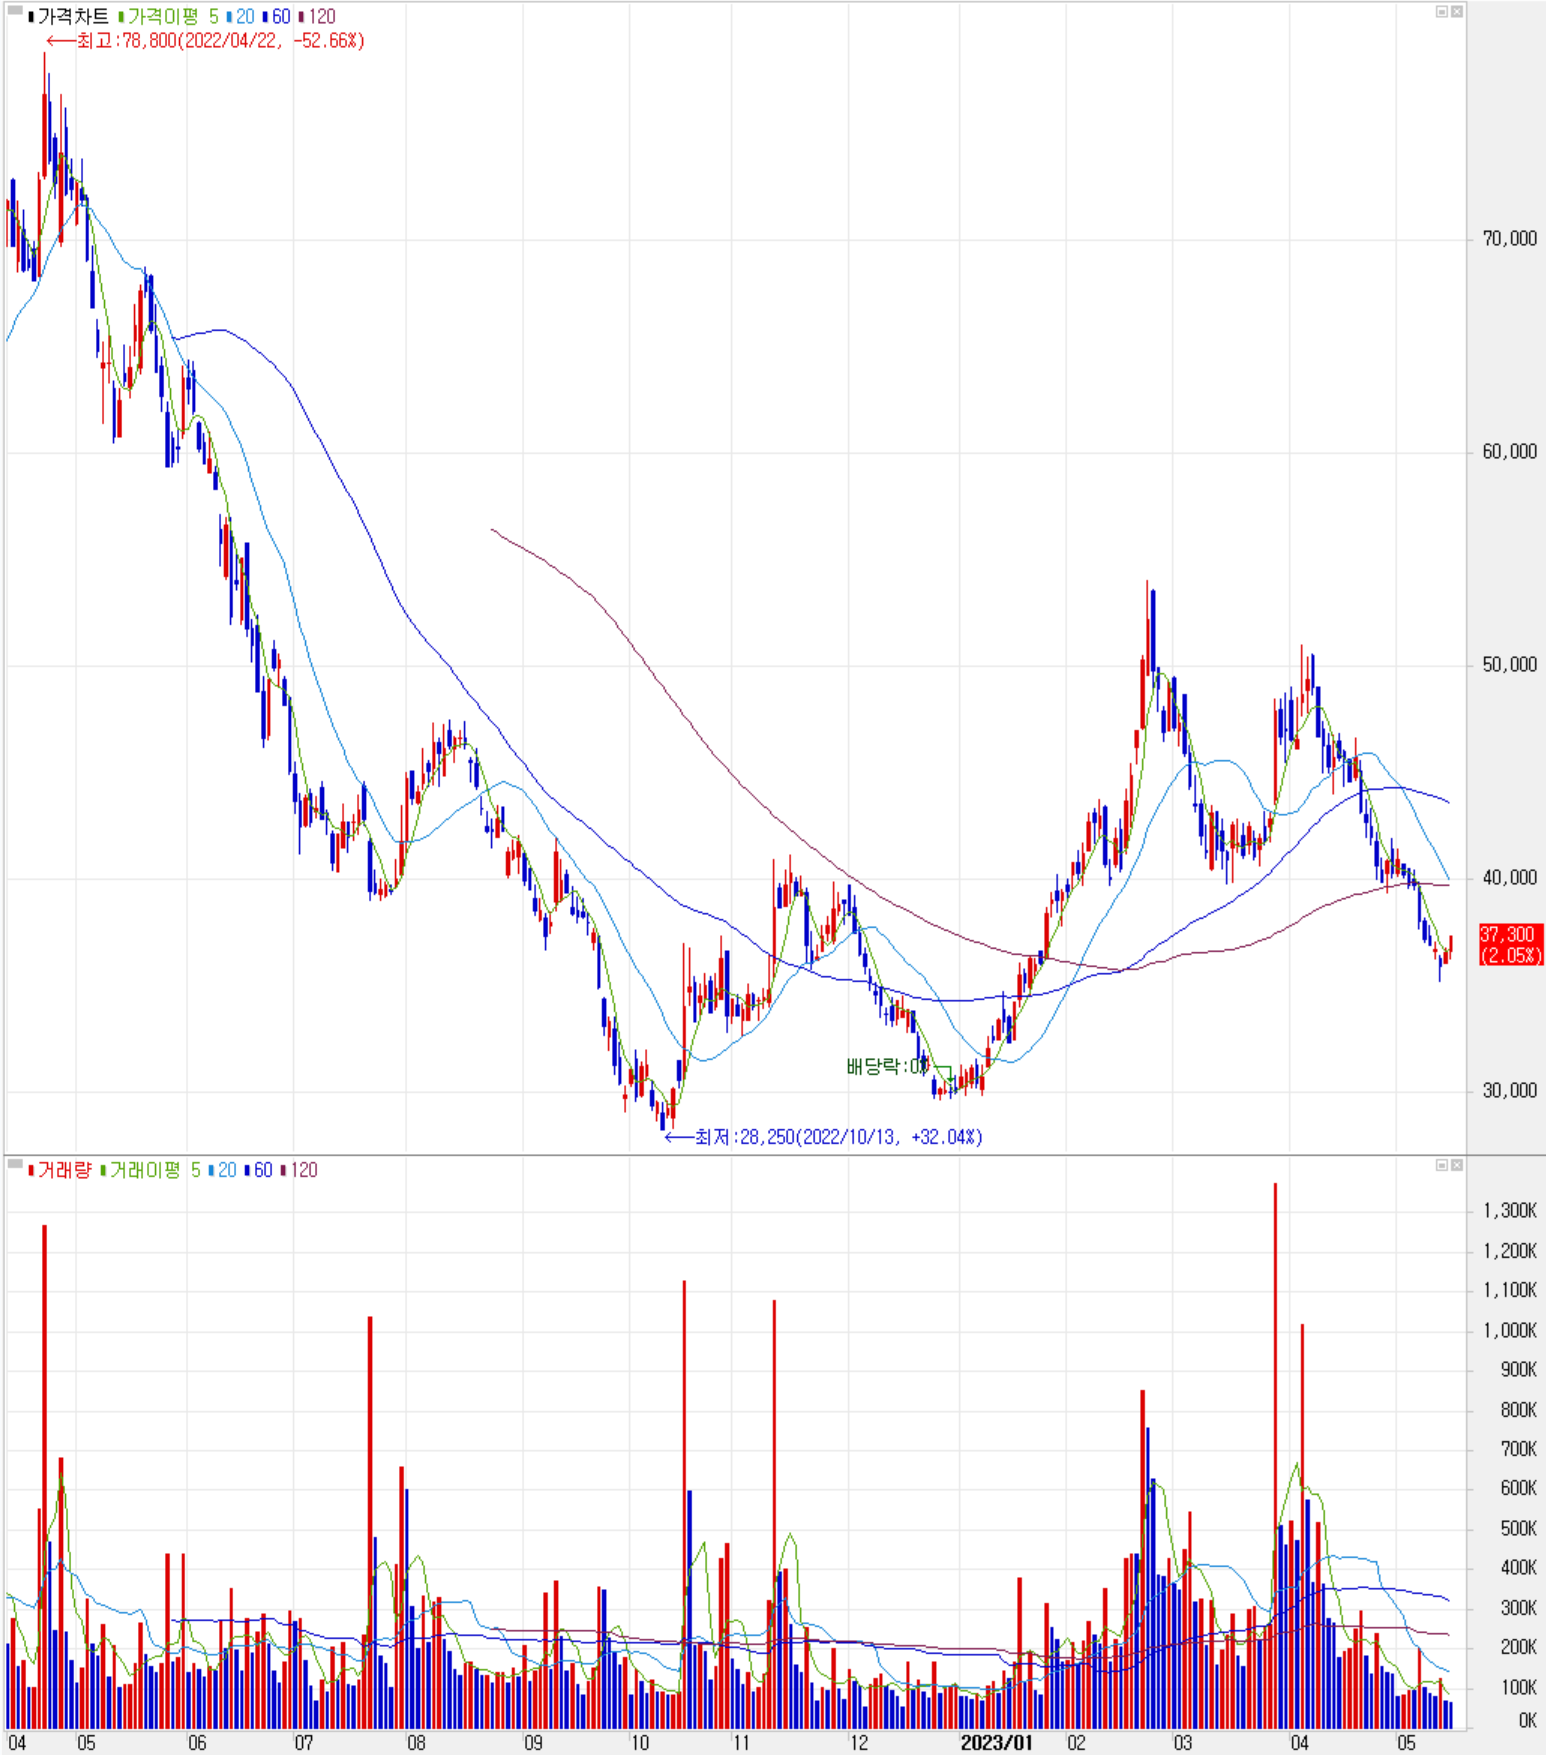Select the 가격차트 legend label
This screenshot has width=1546, height=1755.
click(x=69, y=17)
